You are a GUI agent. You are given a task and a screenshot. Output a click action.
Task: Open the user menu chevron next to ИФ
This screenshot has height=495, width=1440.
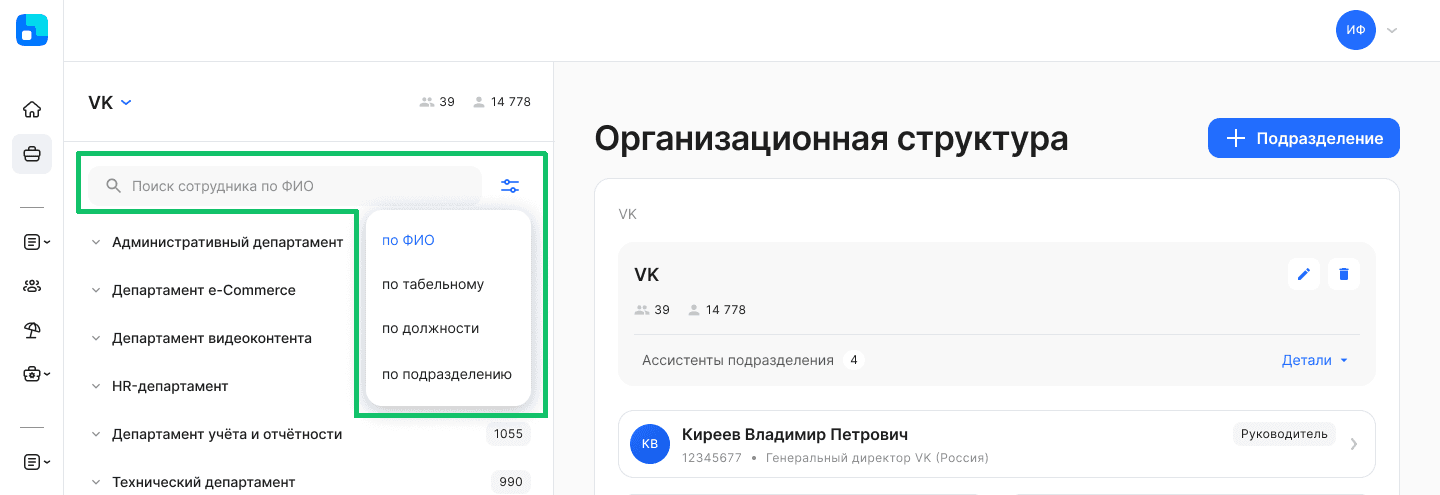click(1391, 30)
